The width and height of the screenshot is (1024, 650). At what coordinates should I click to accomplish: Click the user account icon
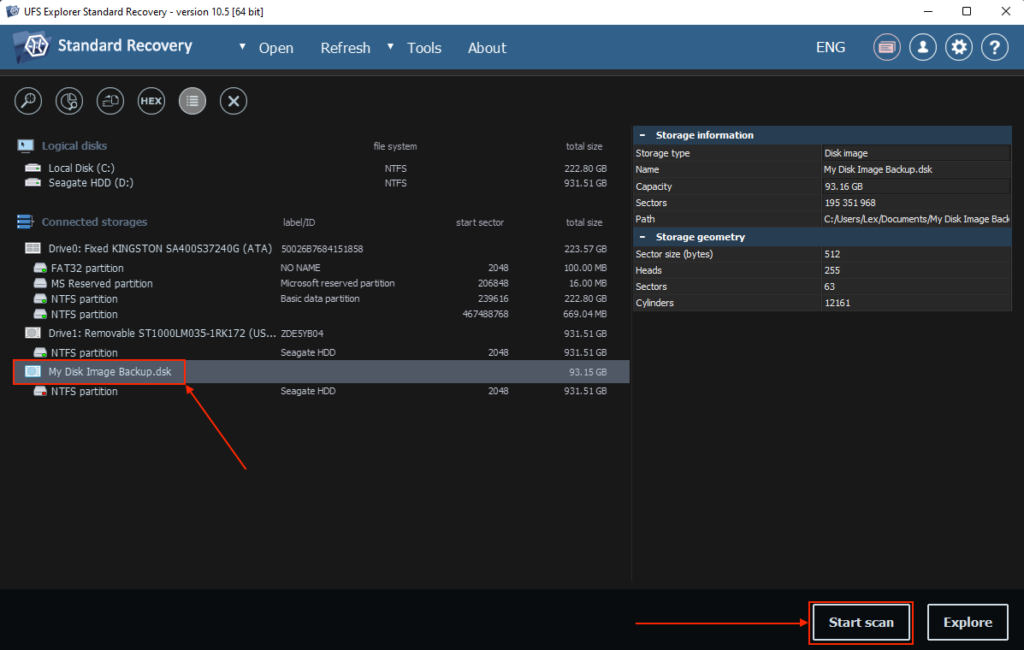922,47
